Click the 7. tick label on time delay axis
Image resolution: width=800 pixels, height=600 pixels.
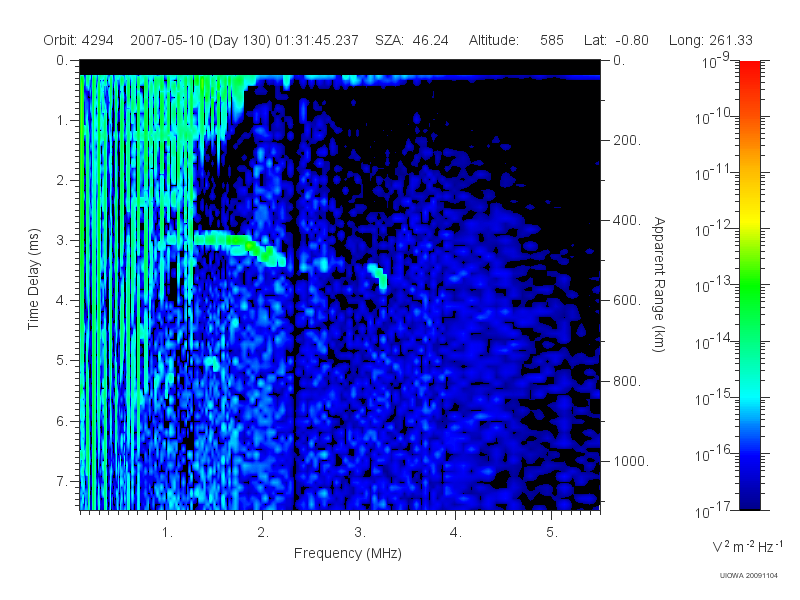(x=62, y=481)
